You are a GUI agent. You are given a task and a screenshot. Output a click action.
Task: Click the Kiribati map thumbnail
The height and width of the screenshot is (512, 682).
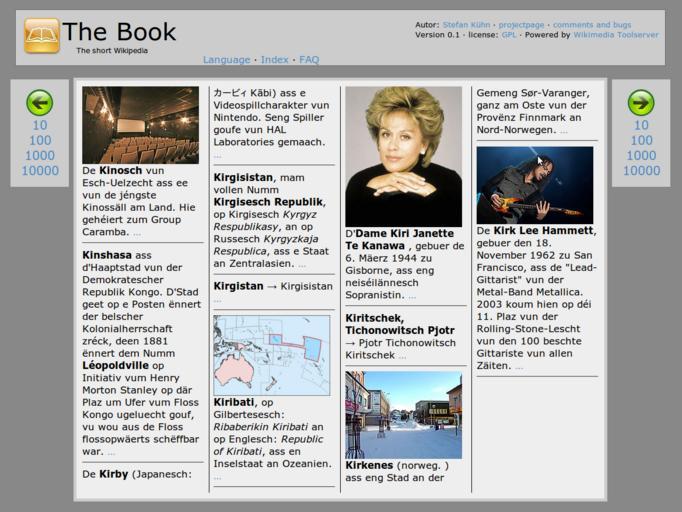point(271,355)
